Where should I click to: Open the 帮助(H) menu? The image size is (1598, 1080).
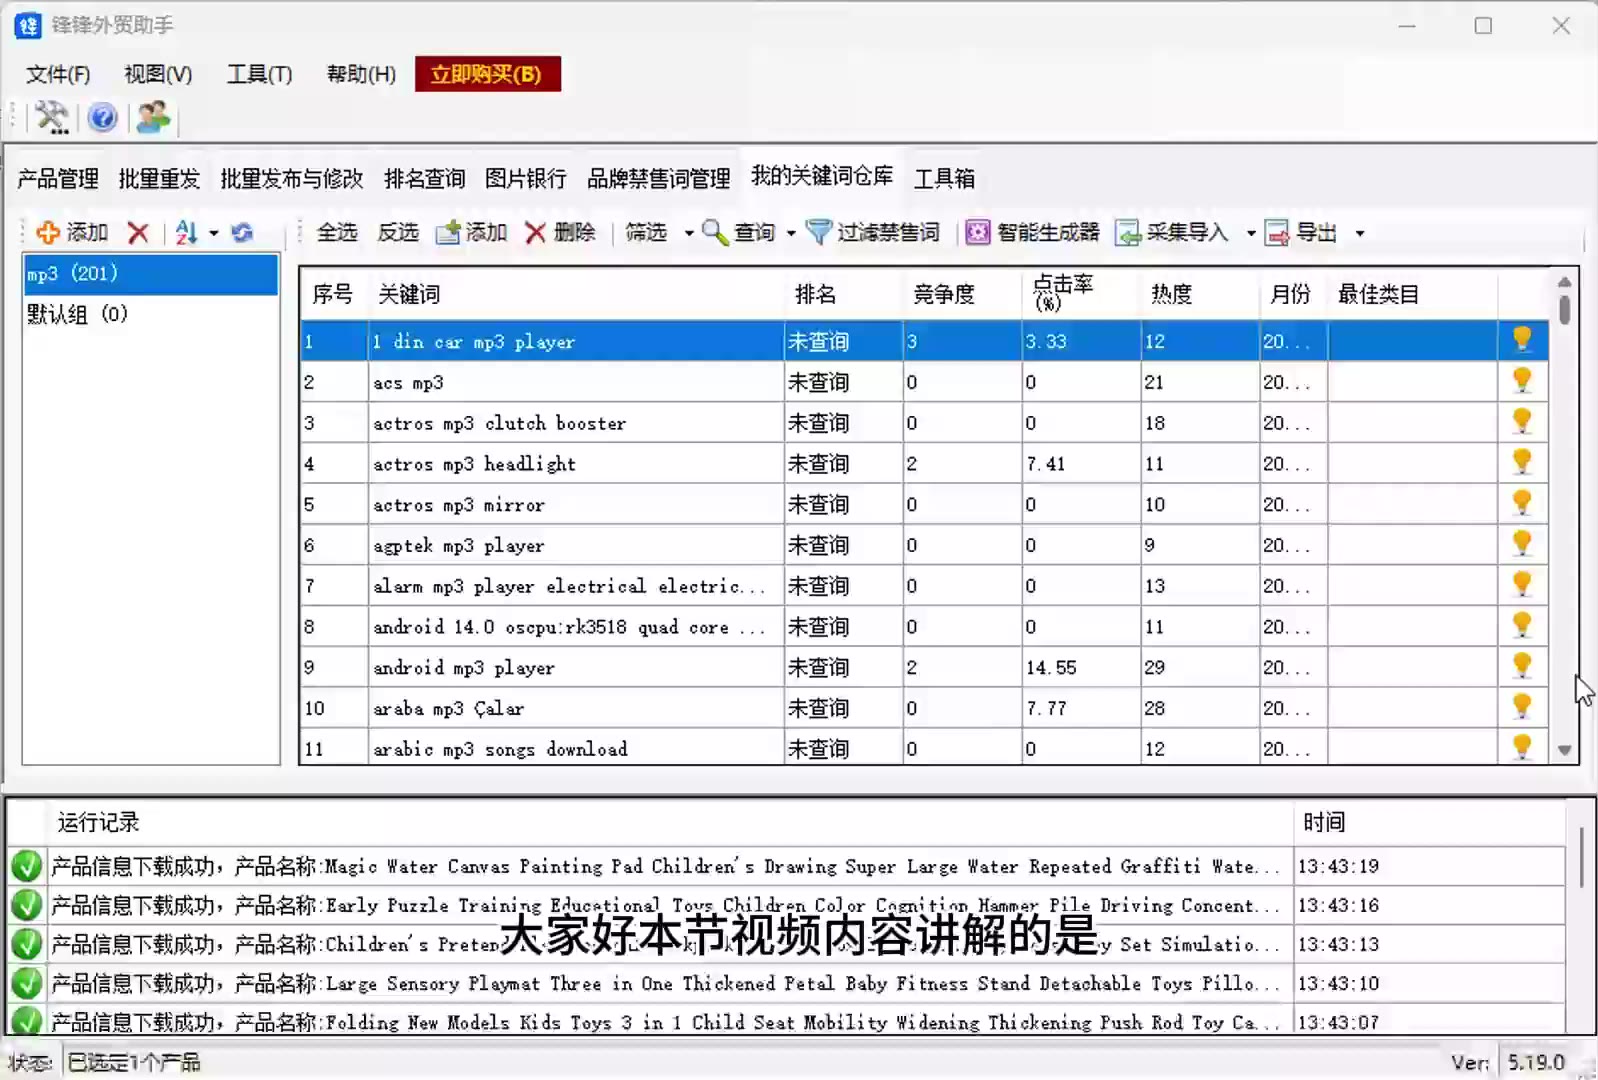click(361, 75)
